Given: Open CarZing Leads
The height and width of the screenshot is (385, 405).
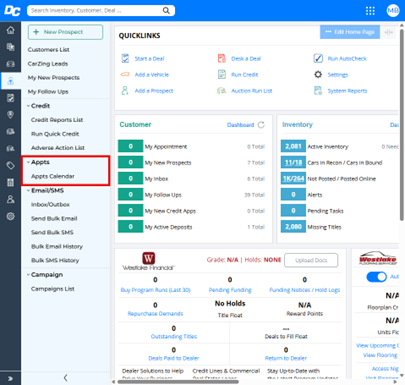Looking at the screenshot, I should point(48,64).
